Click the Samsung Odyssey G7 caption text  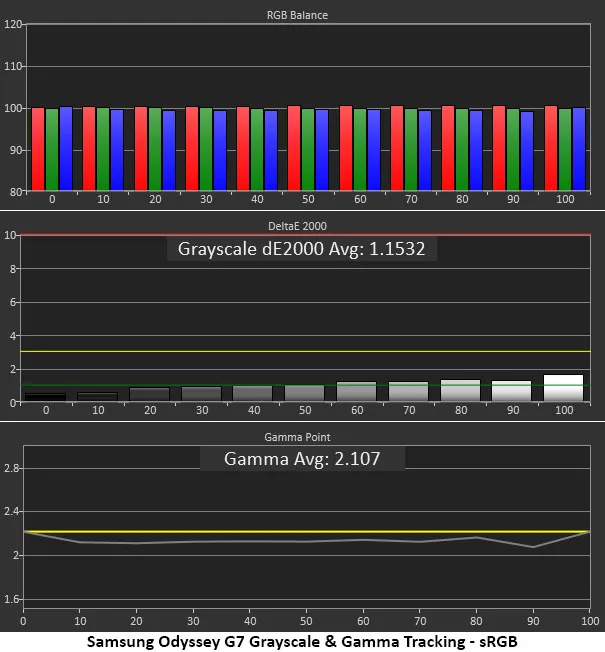pyautogui.click(x=302, y=640)
